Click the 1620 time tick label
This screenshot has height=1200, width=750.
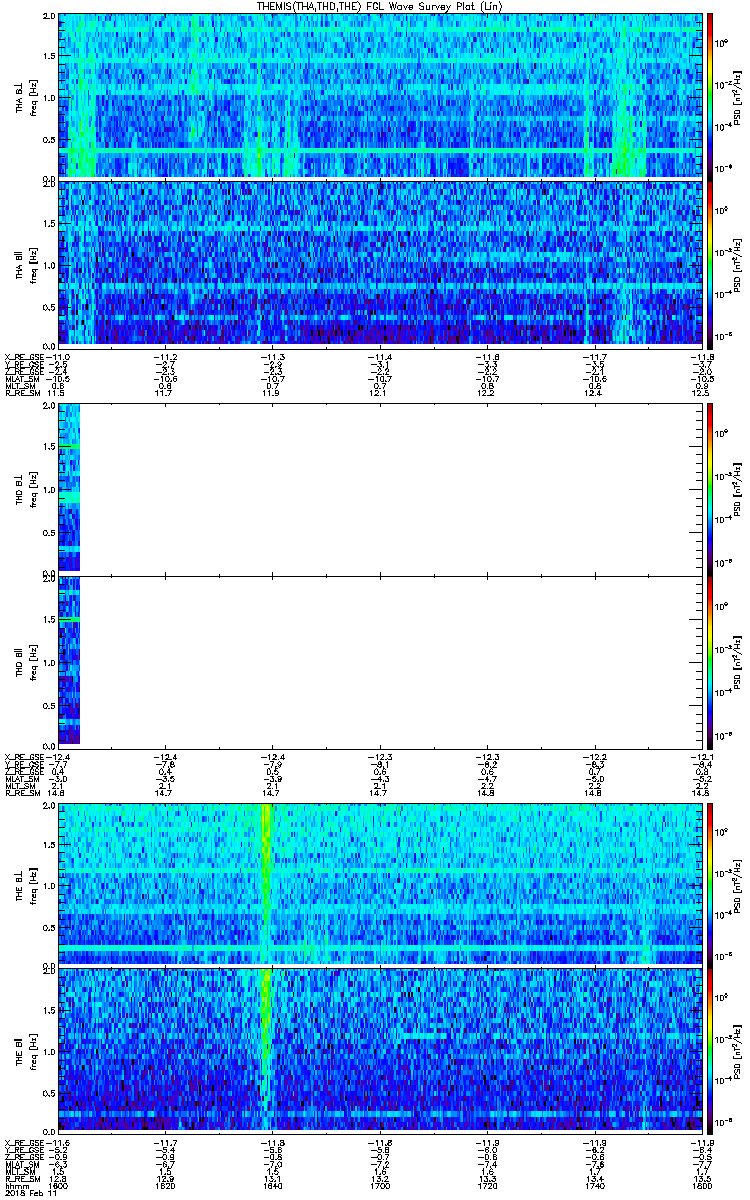pyautogui.click(x=165, y=1184)
